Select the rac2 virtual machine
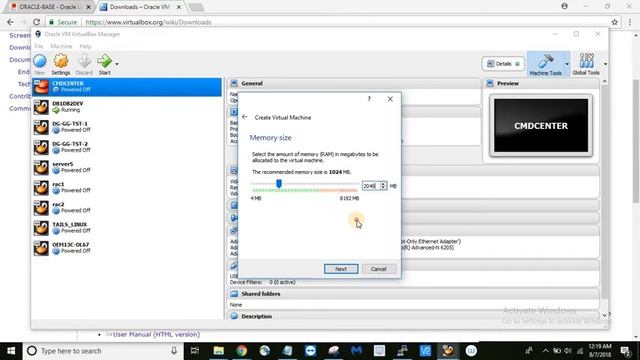Screen dimensions: 640x360 pos(127,208)
